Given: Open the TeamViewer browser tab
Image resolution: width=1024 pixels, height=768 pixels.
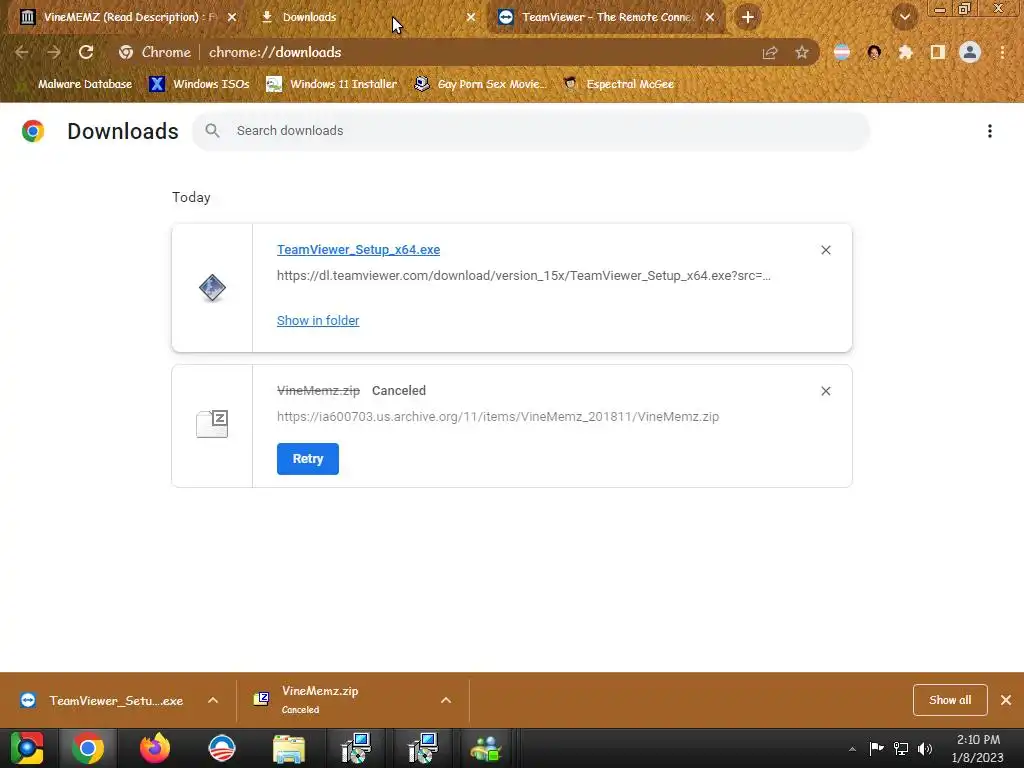Looking at the screenshot, I should click(x=607, y=17).
